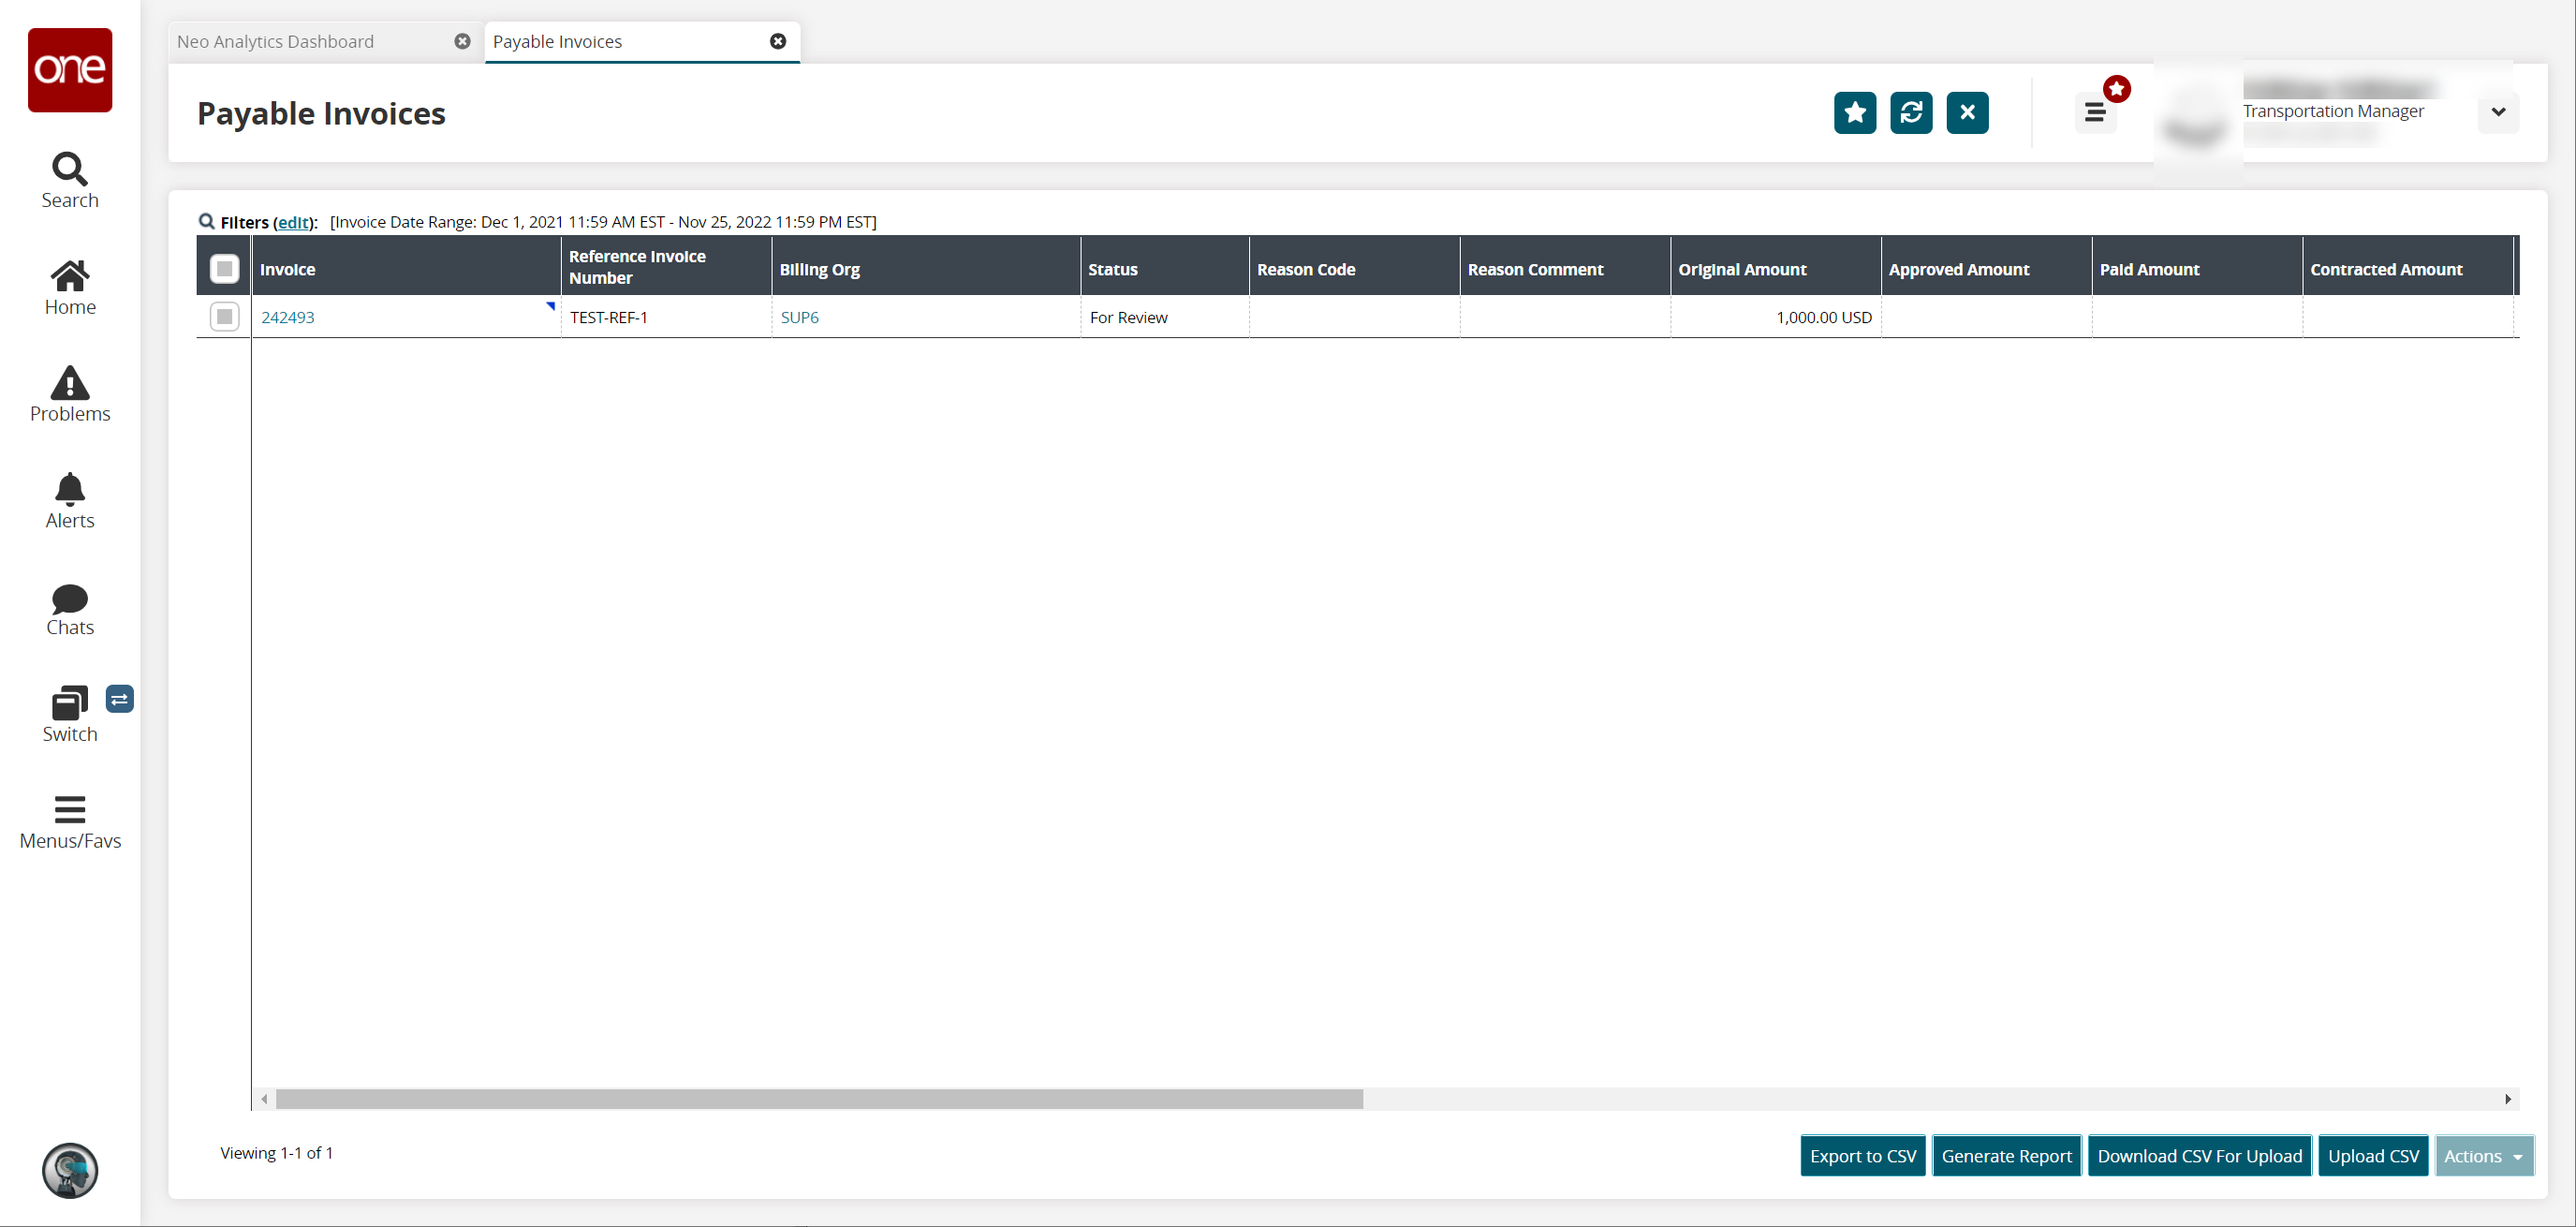
Task: Expand the user profile dropdown chevron
Action: coord(2498,112)
